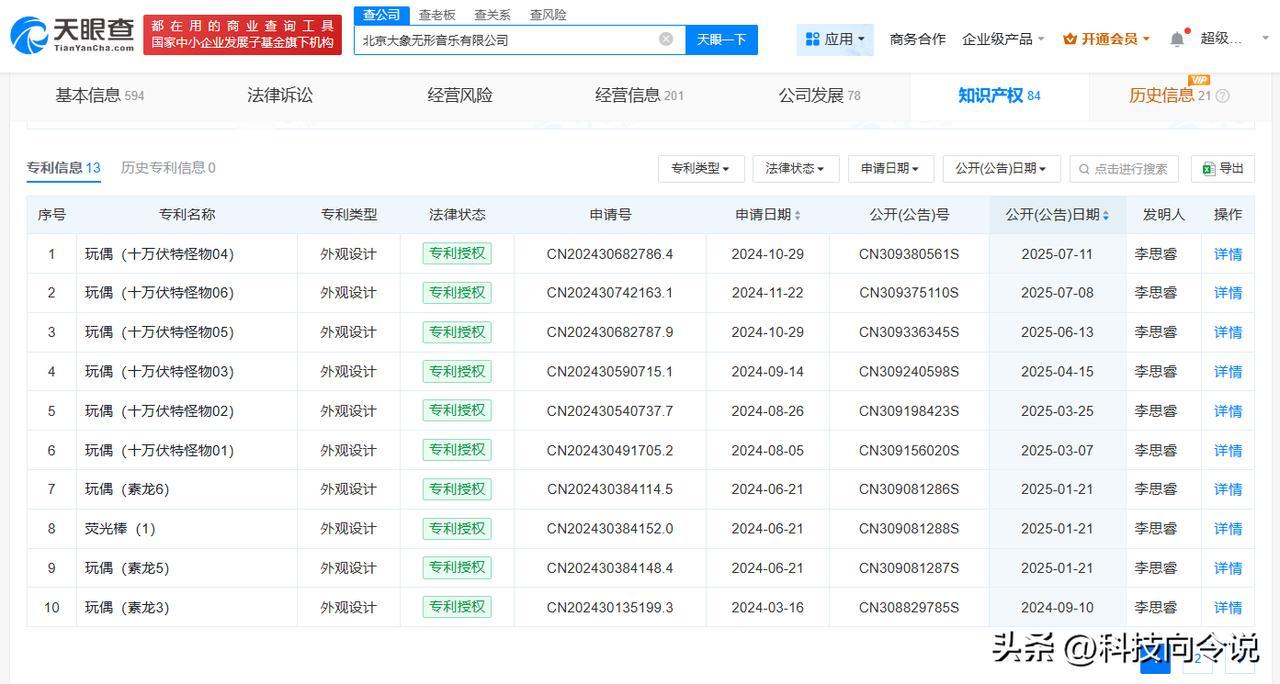Open the 公开(公告)日期 filter dropdown
This screenshot has width=1280, height=684.
(1001, 169)
